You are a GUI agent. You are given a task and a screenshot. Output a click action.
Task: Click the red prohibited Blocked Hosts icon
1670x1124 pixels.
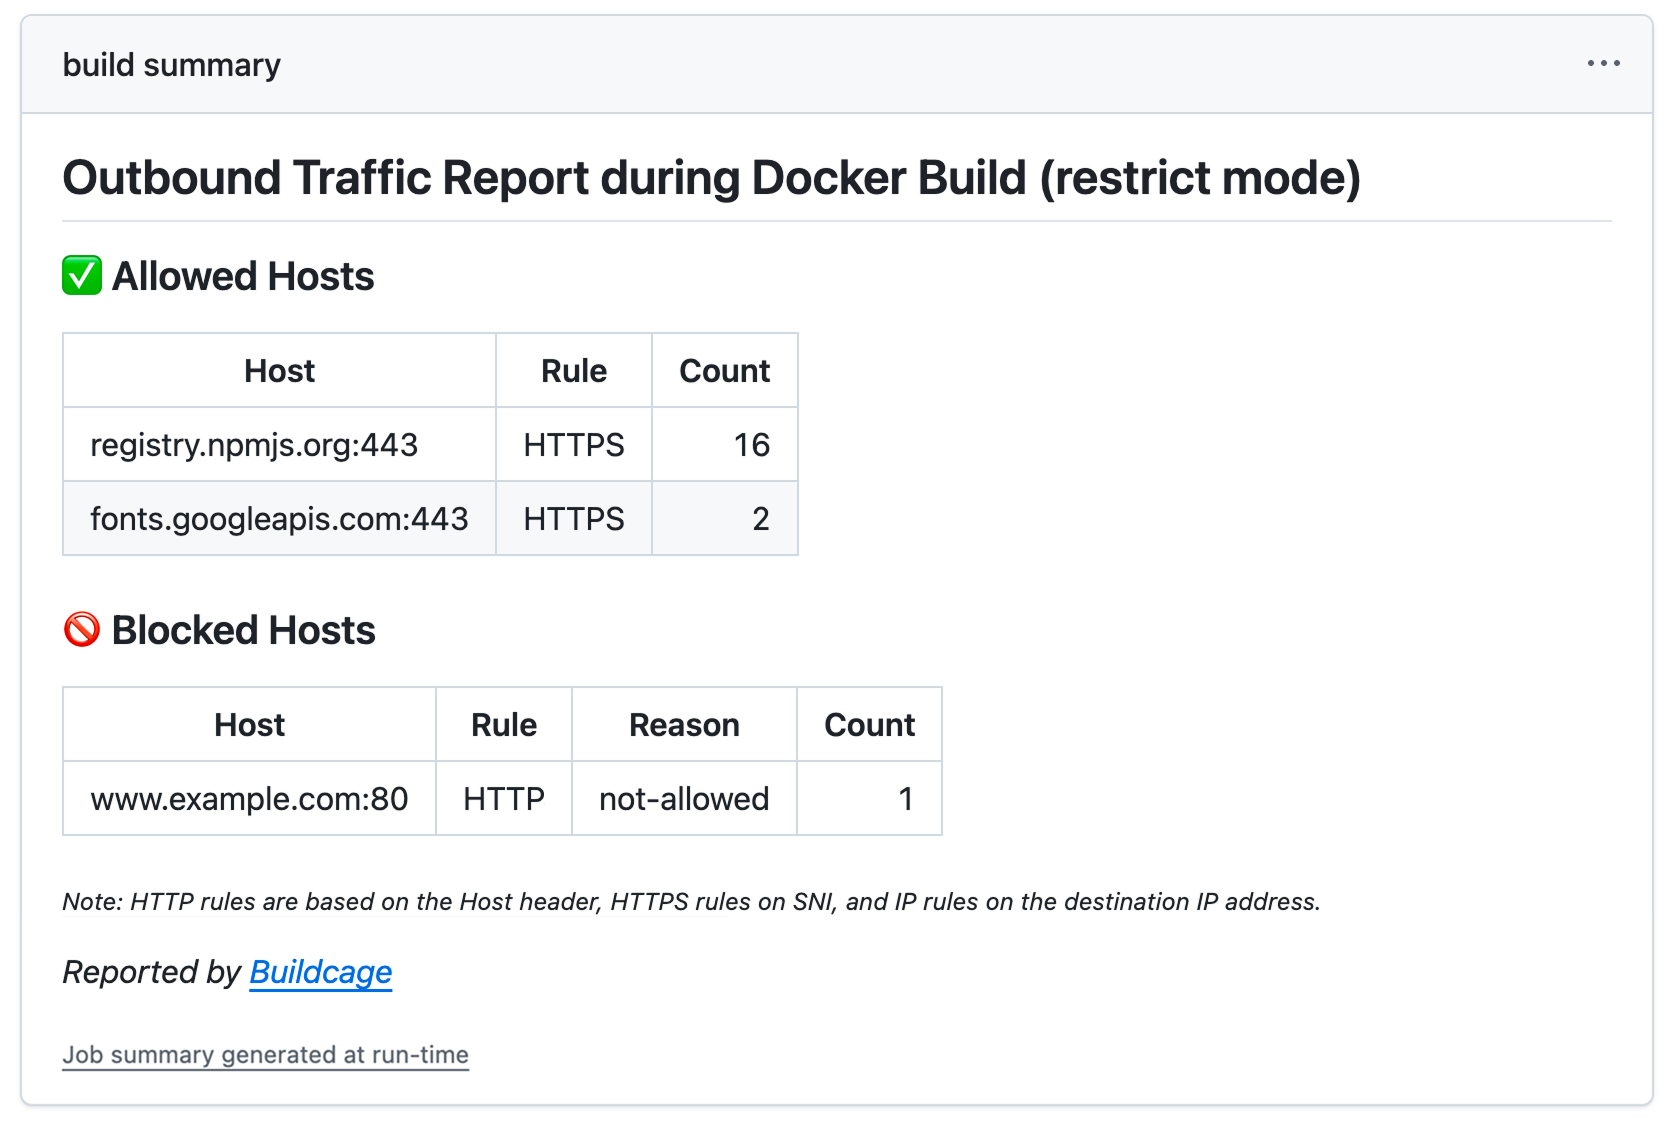click(82, 630)
